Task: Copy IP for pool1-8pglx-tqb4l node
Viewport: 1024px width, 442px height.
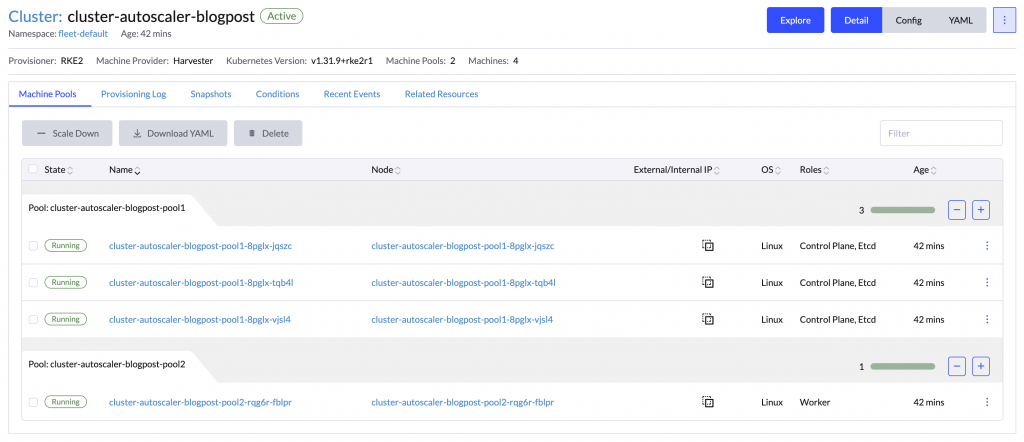Action: coord(707,283)
